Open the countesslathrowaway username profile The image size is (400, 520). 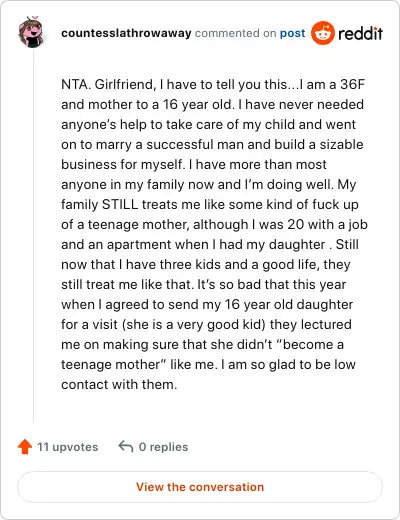pos(126,33)
